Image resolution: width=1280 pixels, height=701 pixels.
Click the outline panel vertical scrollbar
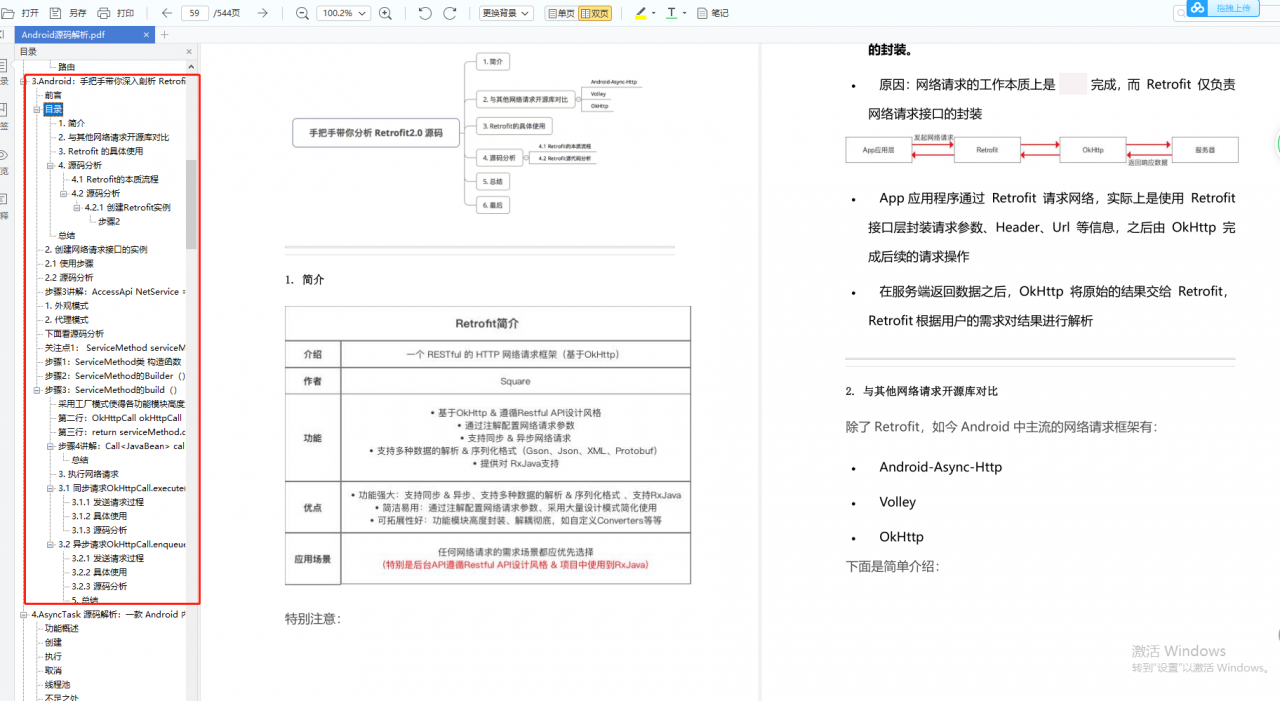coord(191,205)
